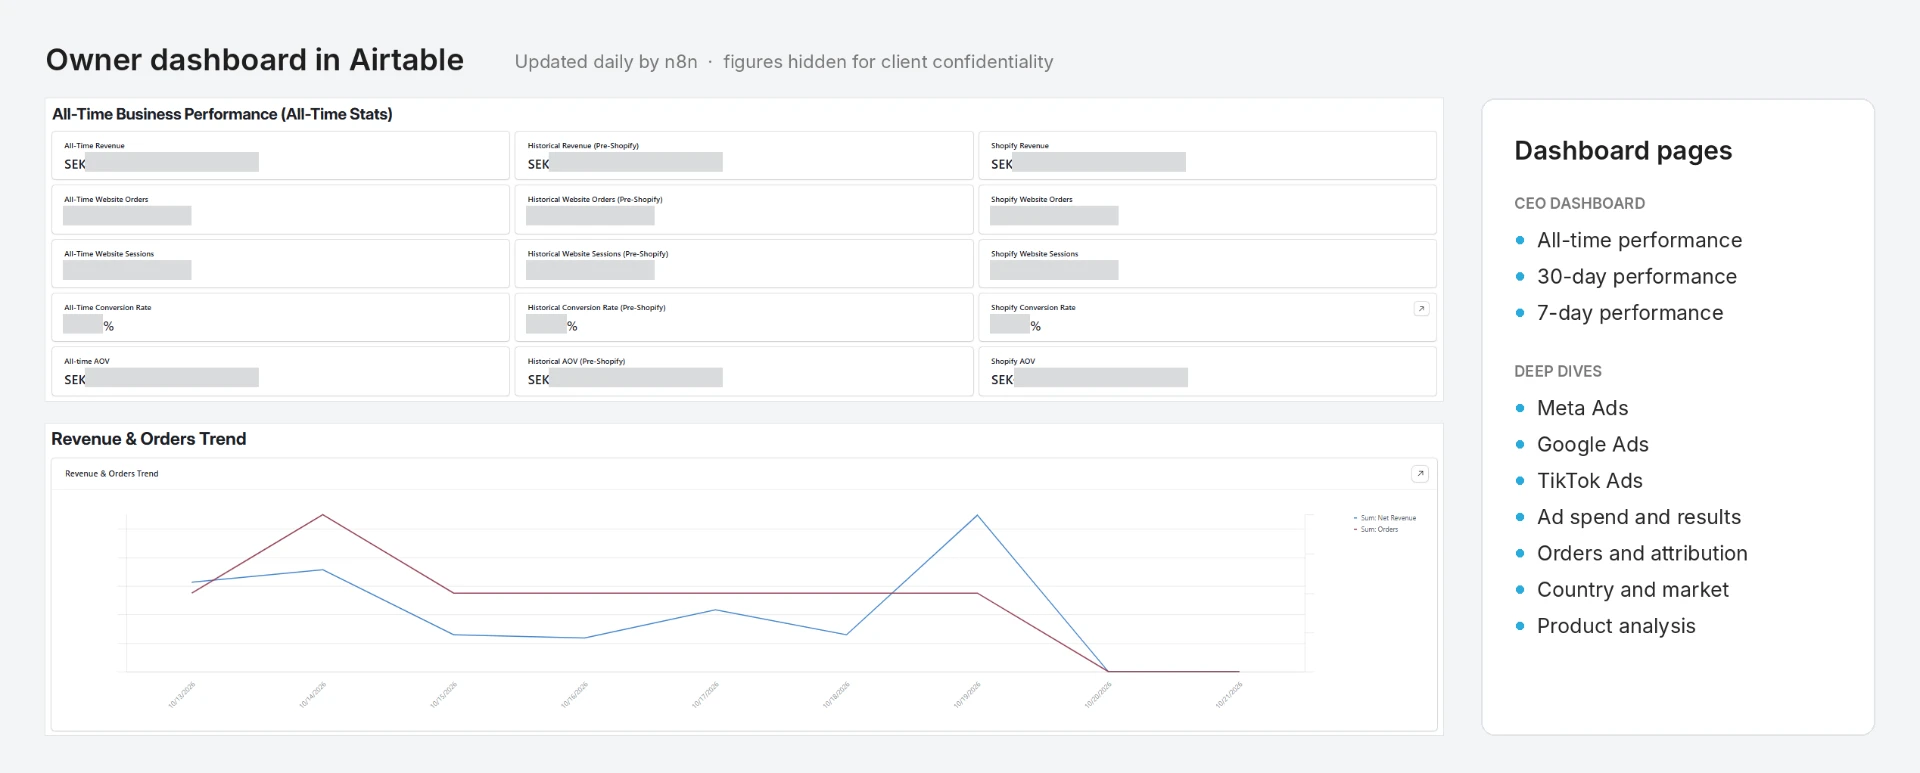Select Historical Revenue (Pre-Shopify) card
The height and width of the screenshot is (773, 1920).
[x=744, y=156]
